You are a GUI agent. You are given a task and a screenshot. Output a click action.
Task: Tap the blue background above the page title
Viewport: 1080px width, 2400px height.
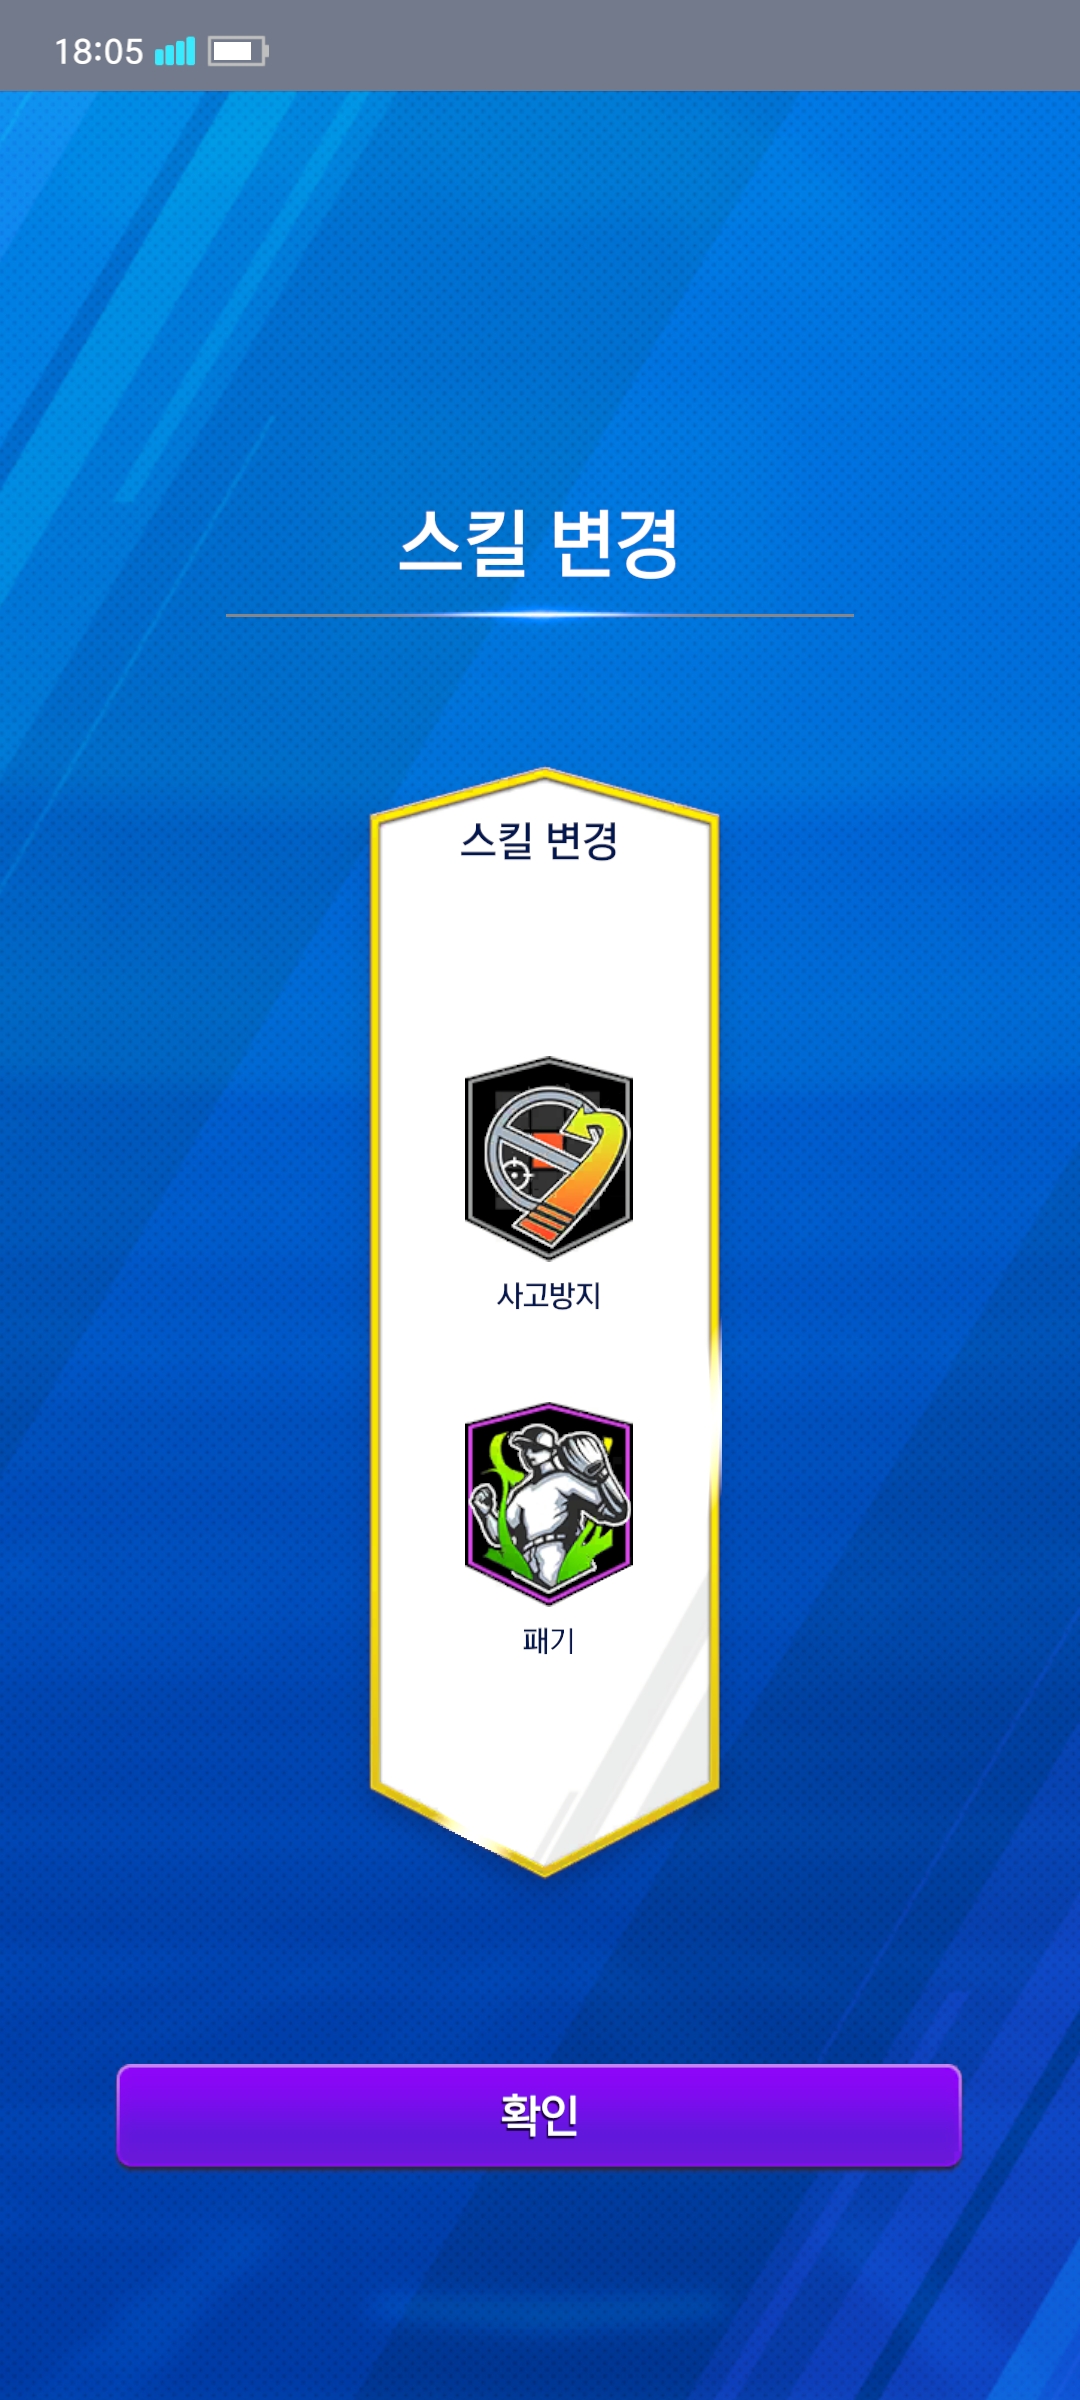[540, 300]
